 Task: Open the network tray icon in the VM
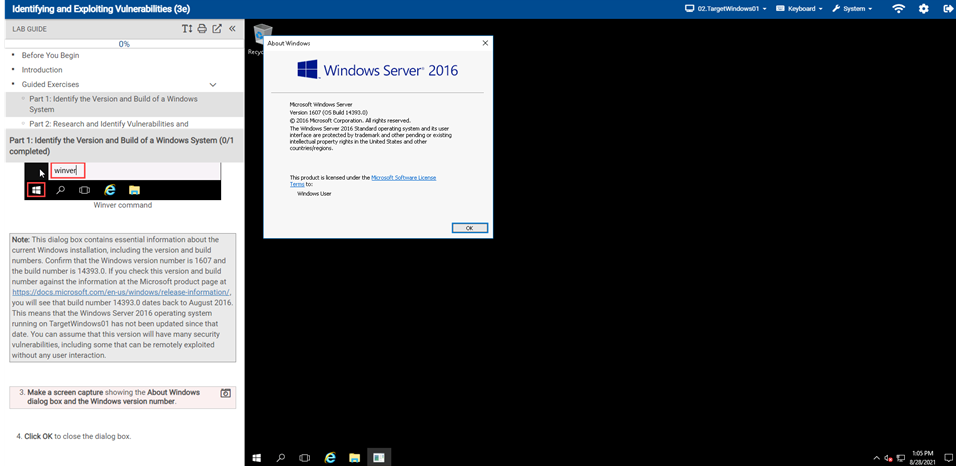(x=900, y=457)
